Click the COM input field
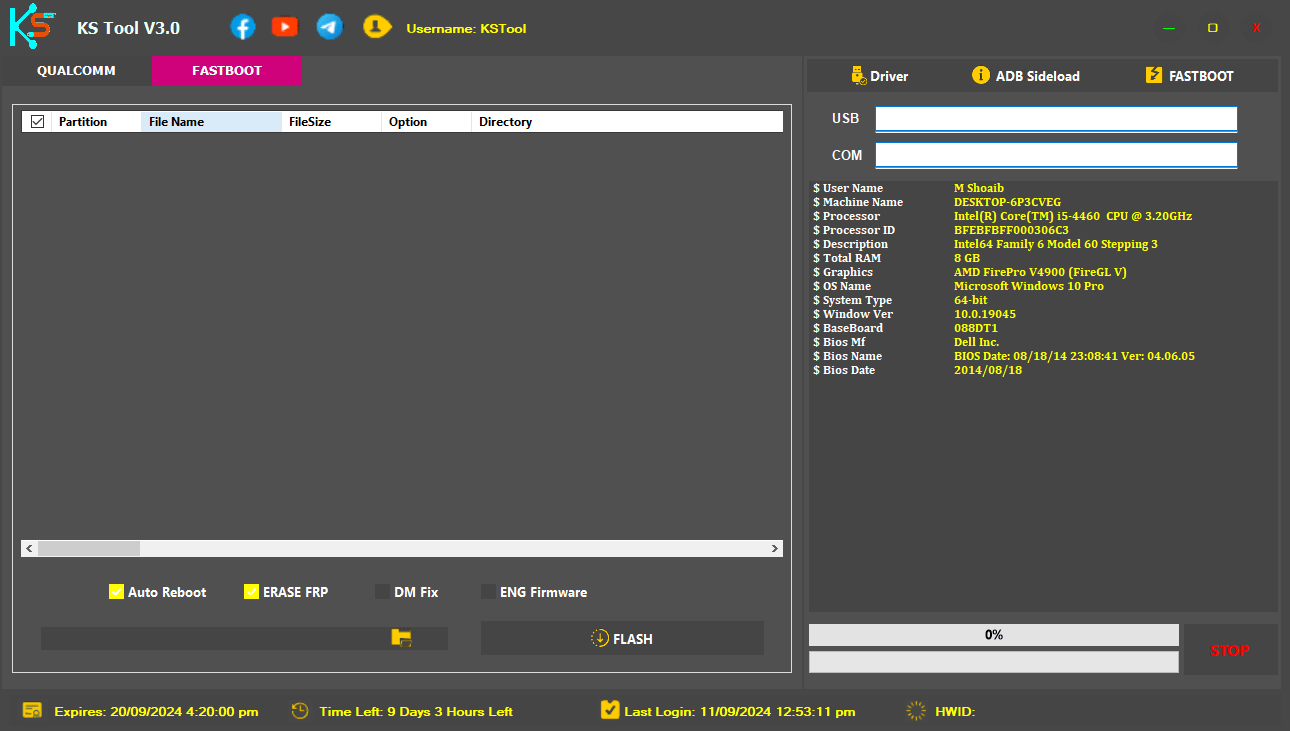Image resolution: width=1290 pixels, height=731 pixels. pos(1056,155)
